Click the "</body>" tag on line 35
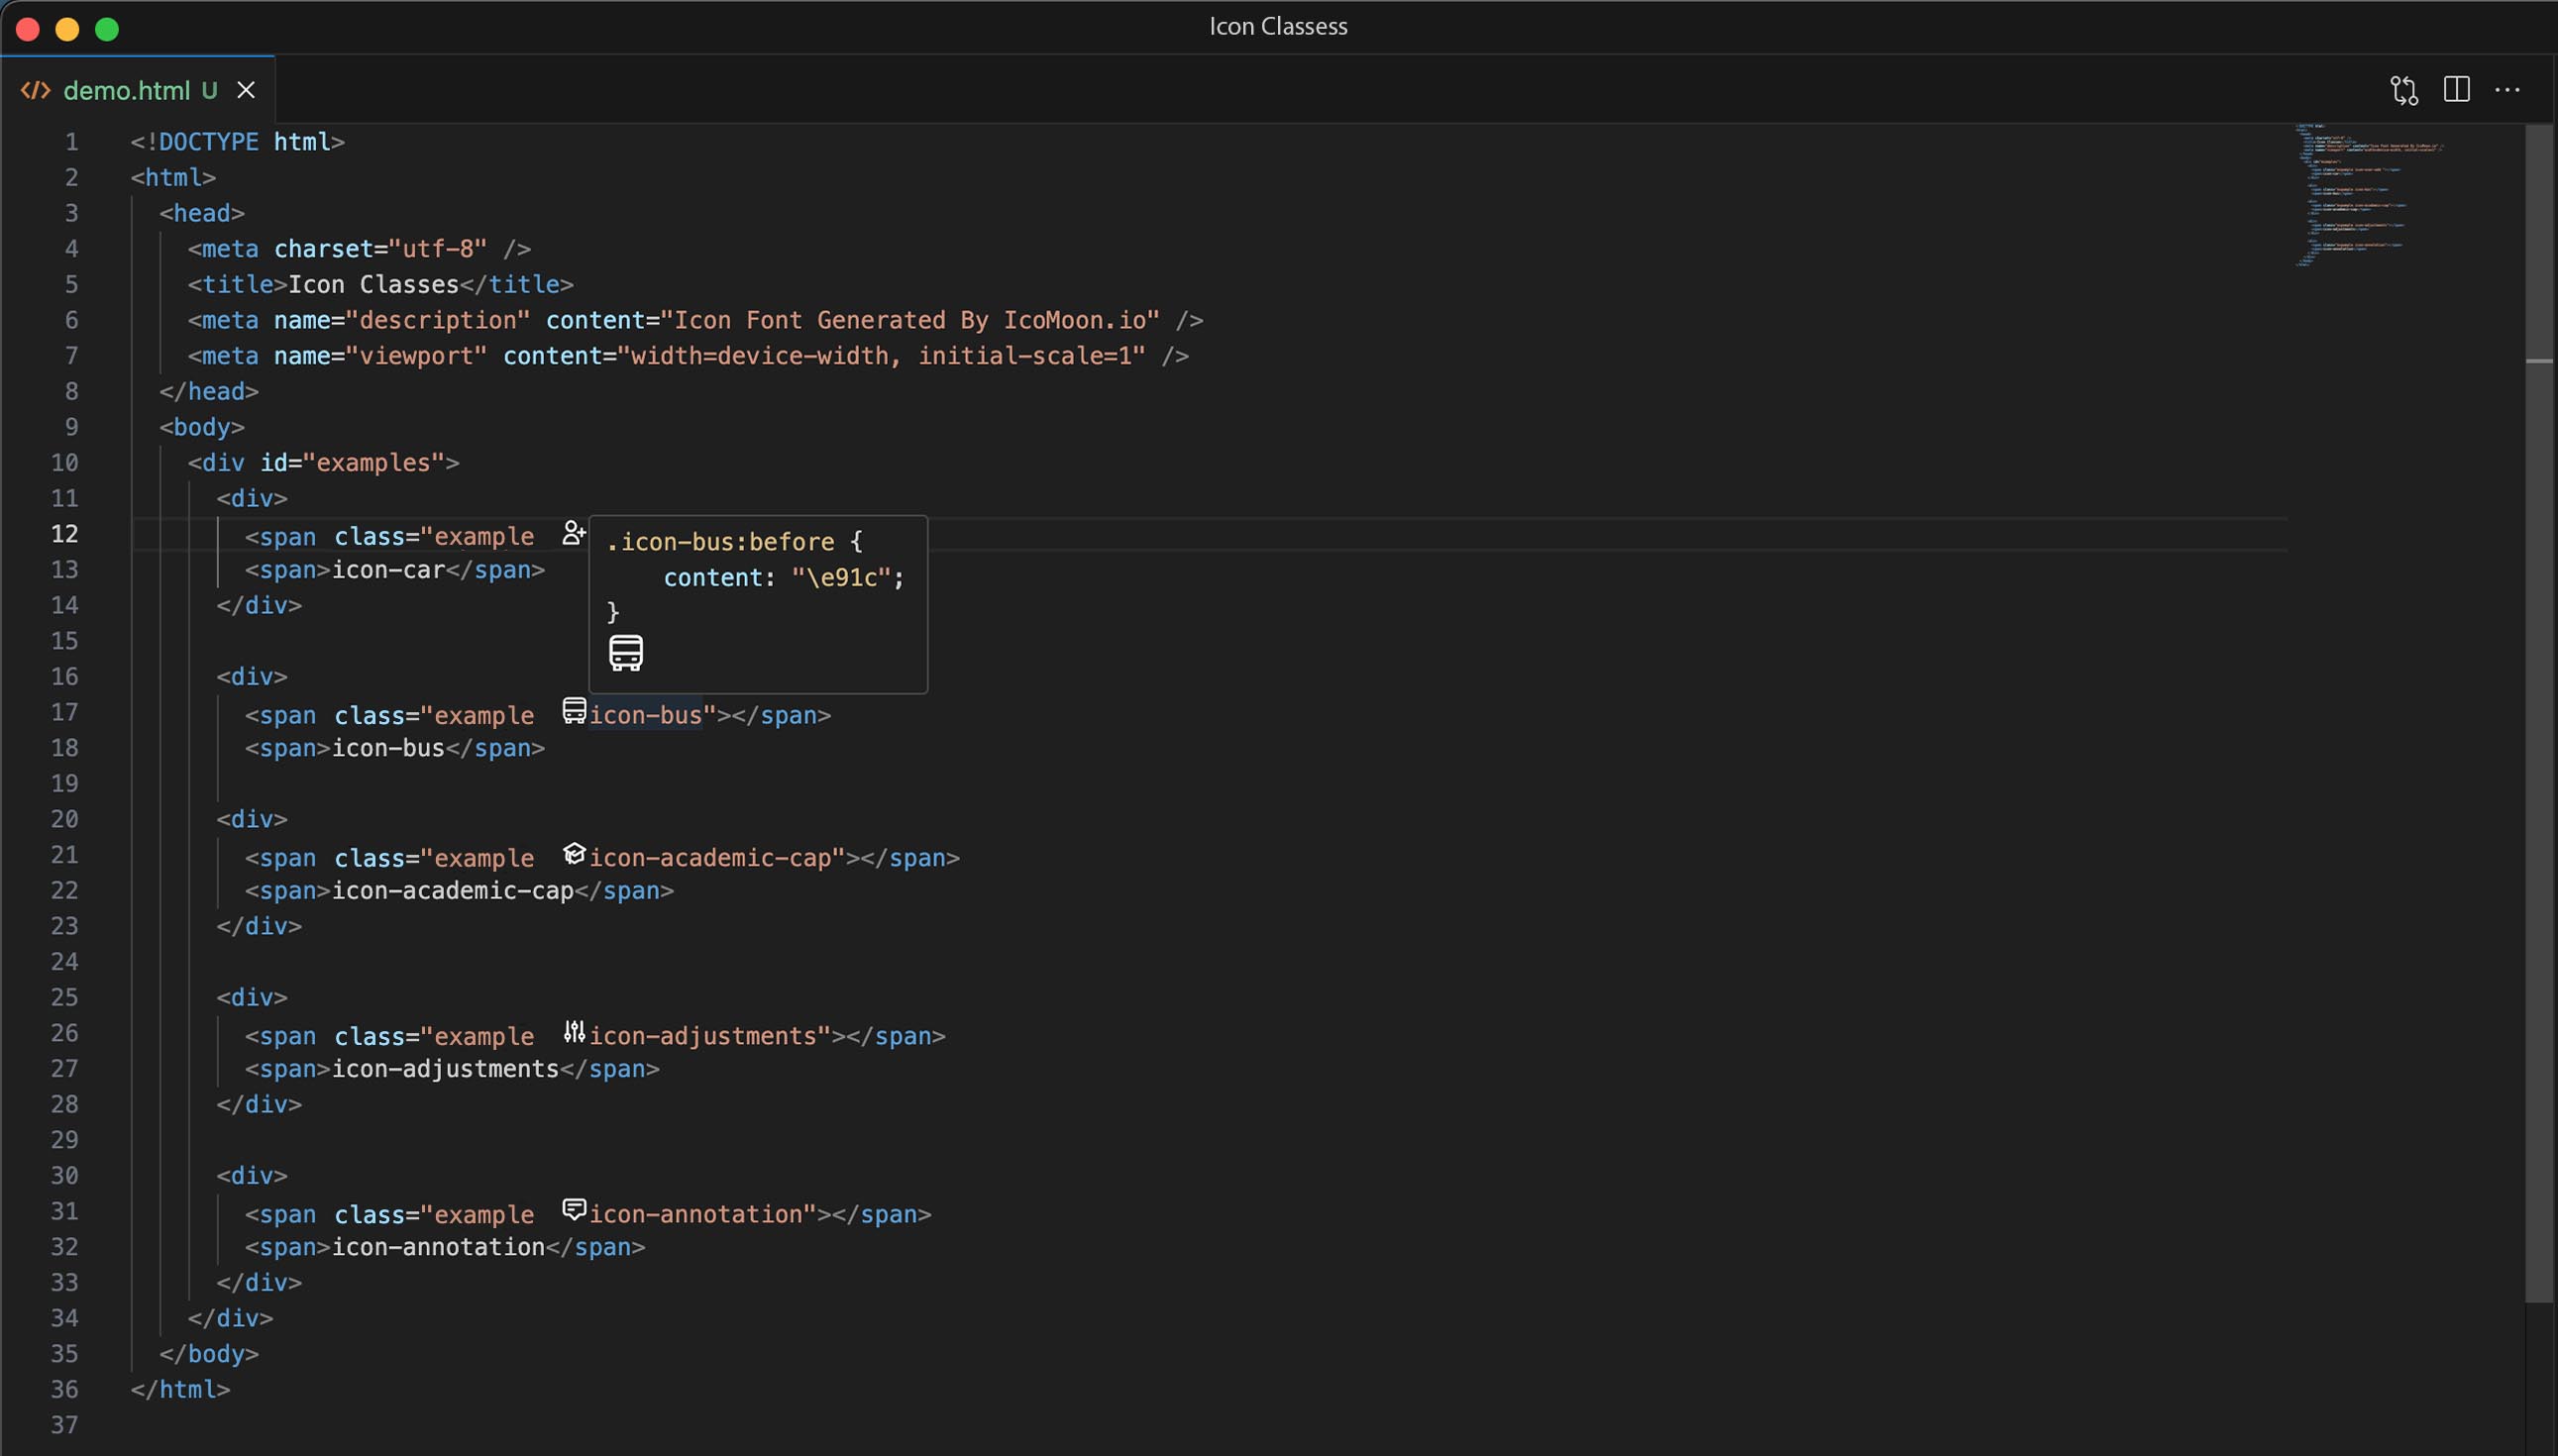Viewport: 2558px width, 1456px height. tap(209, 1354)
